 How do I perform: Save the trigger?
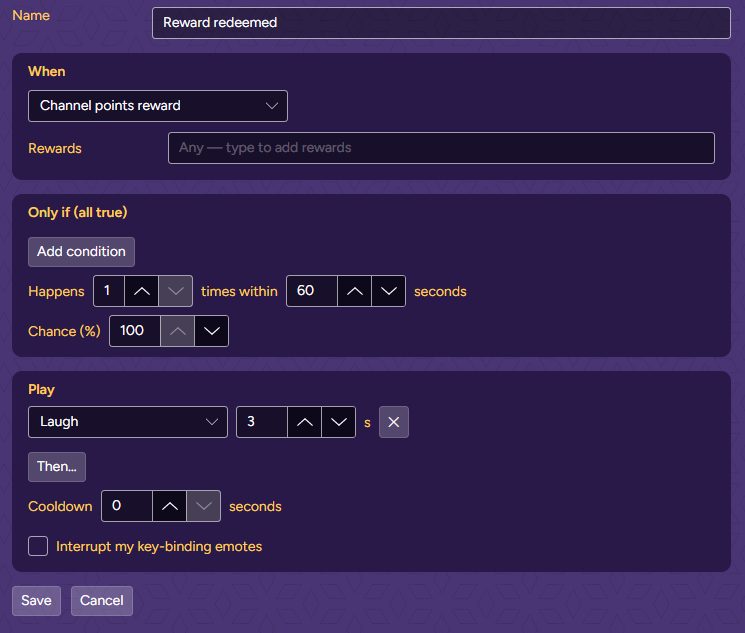pyautogui.click(x=37, y=601)
